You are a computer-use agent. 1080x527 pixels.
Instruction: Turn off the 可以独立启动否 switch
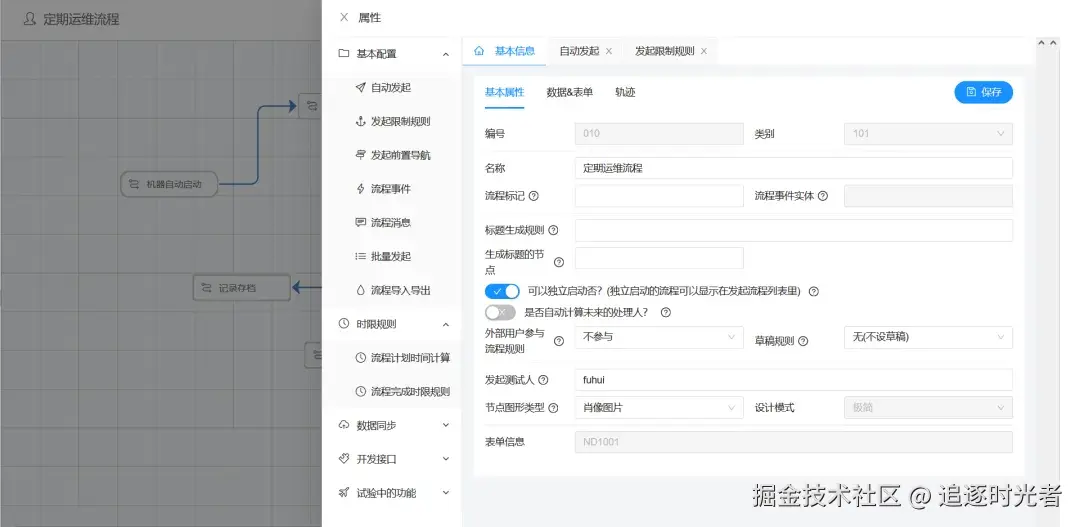coord(502,291)
